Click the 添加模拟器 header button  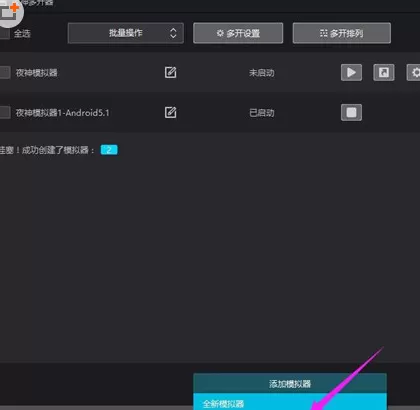pyautogui.click(x=290, y=383)
